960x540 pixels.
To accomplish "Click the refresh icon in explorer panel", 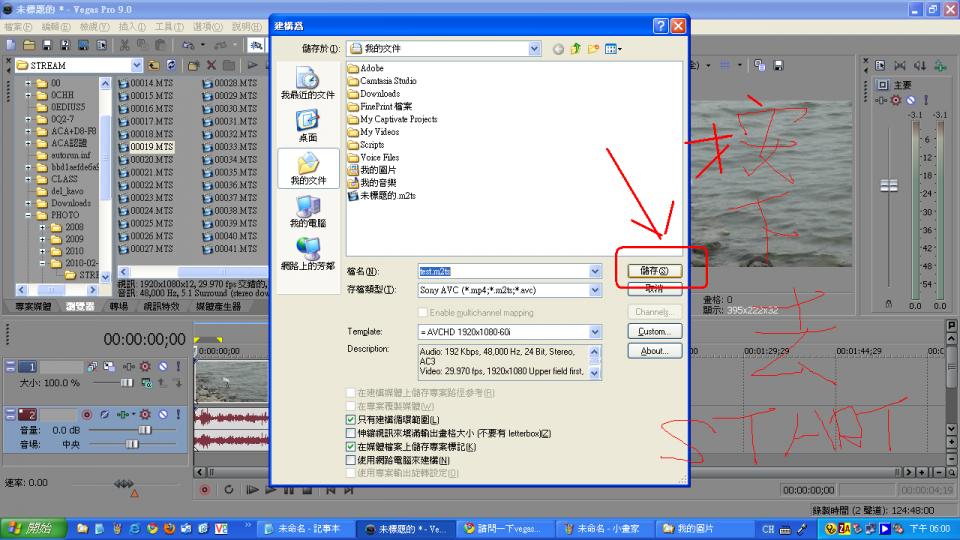I will pyautogui.click(x=171, y=65).
